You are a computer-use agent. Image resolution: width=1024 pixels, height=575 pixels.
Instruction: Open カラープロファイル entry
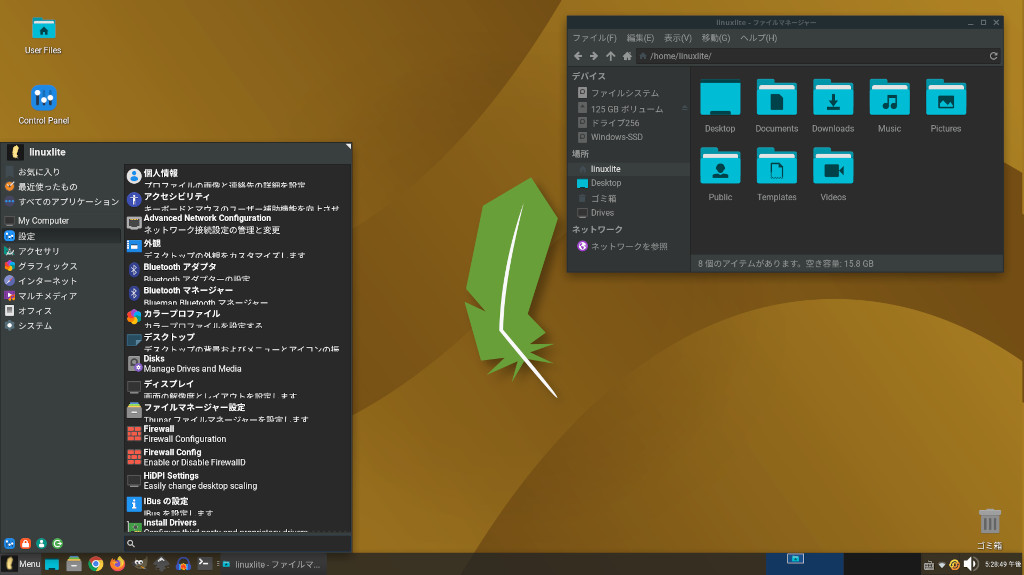click(238, 318)
